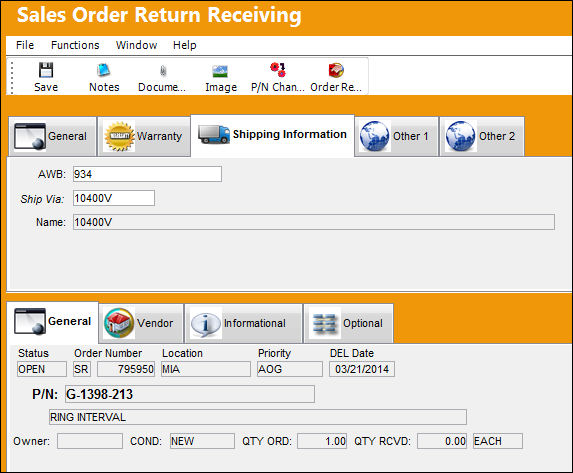Select the lower General tab
This screenshot has height=473, width=573.
click(53, 322)
